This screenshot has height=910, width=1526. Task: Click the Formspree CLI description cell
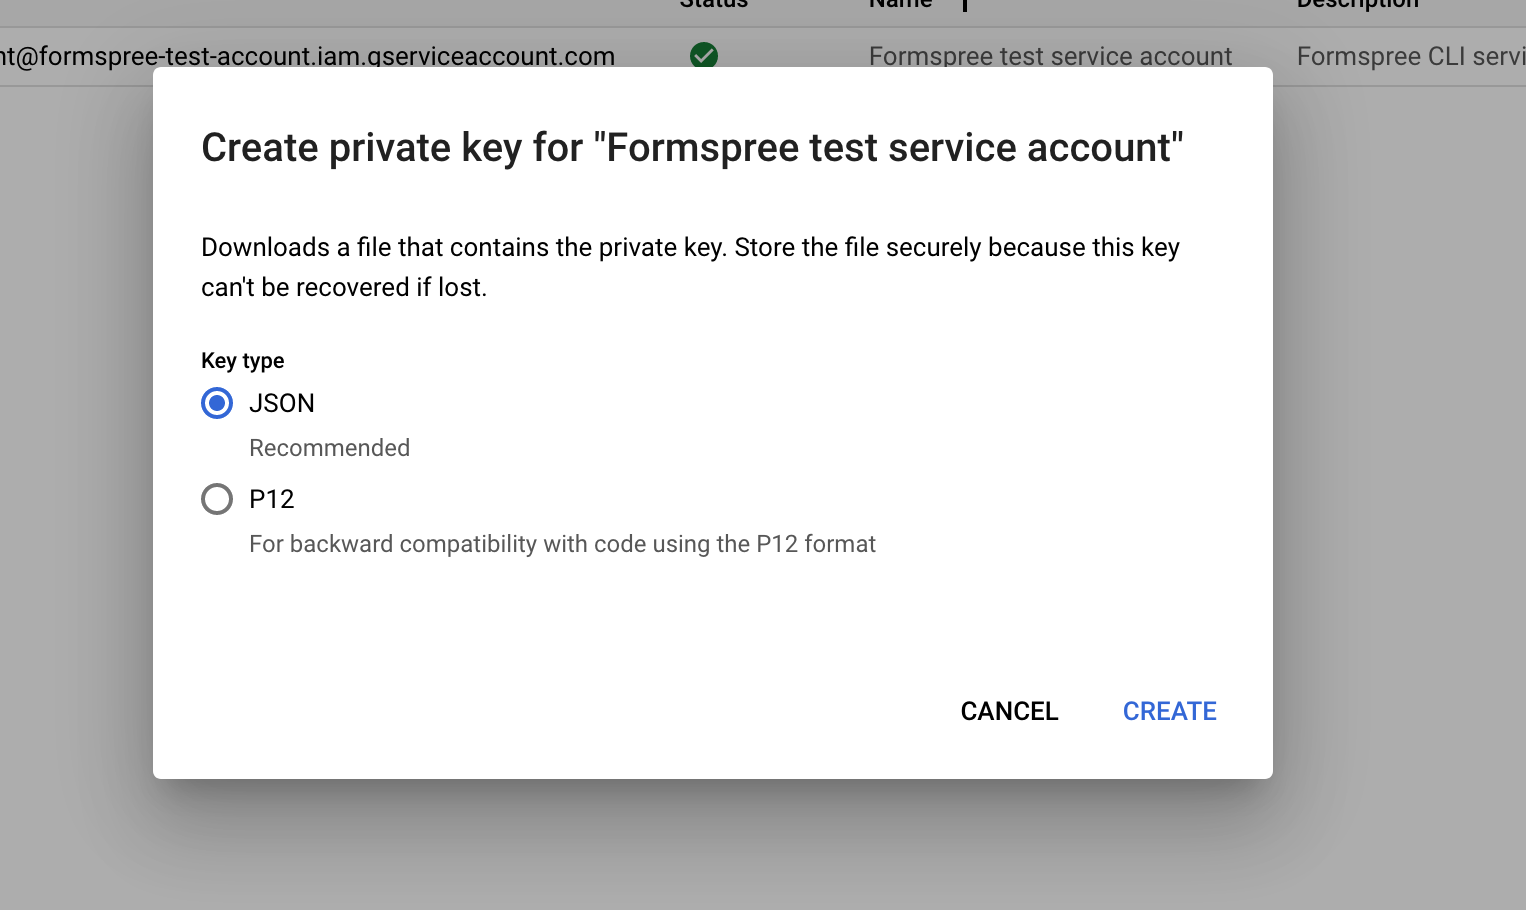pos(1410,56)
